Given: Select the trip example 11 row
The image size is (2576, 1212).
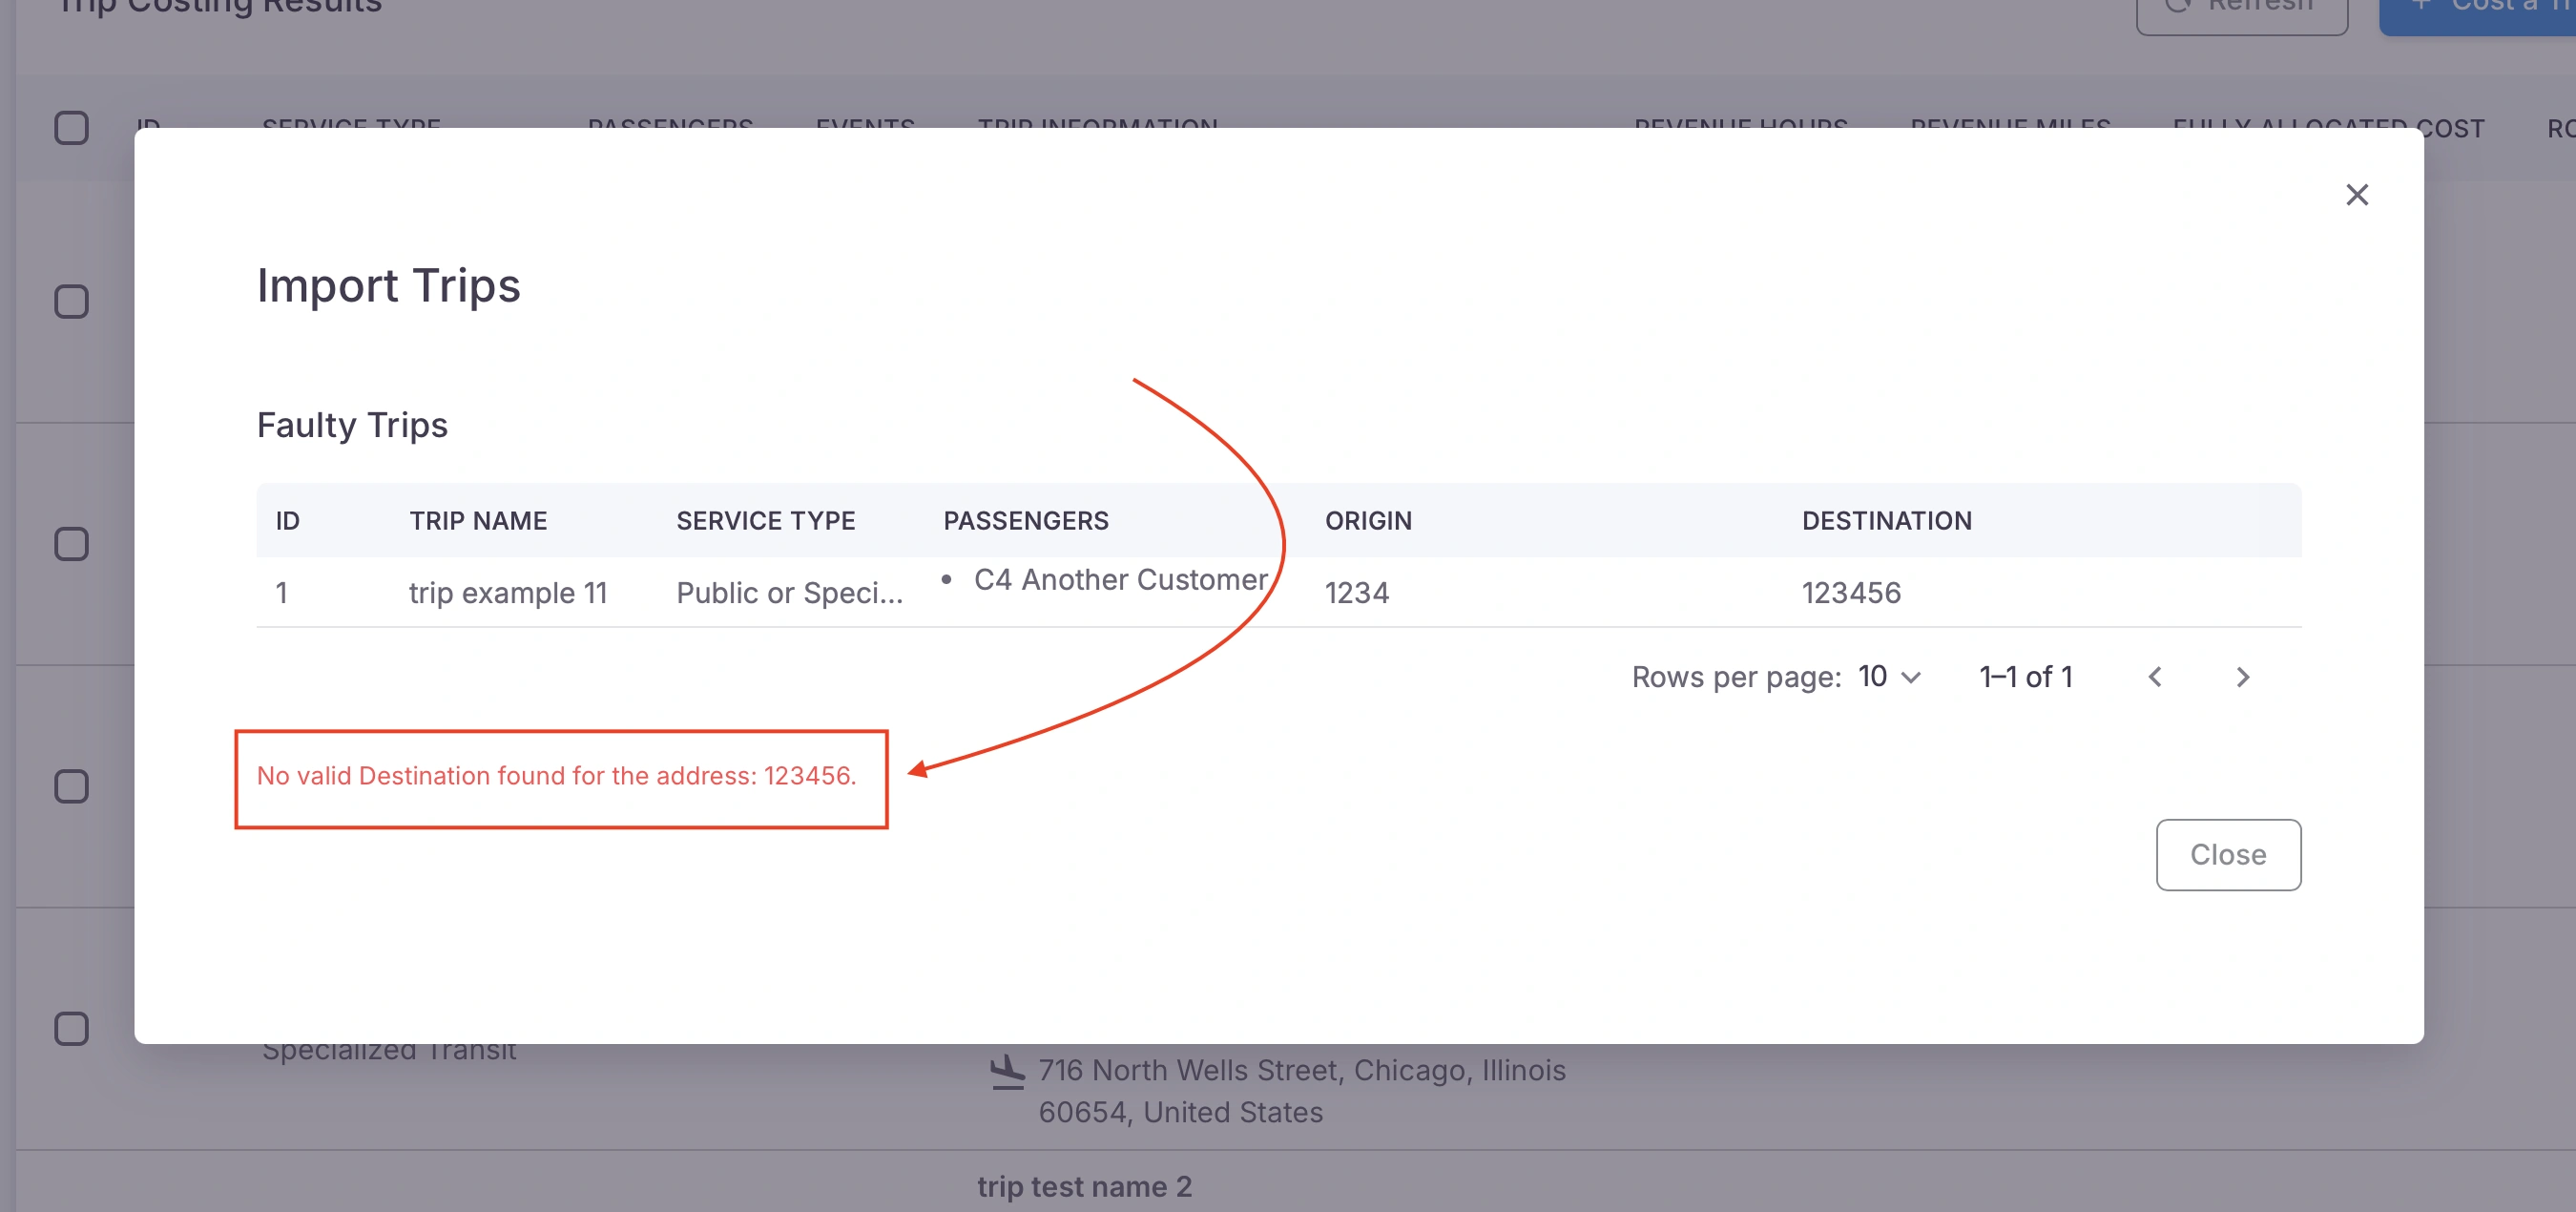Looking at the screenshot, I should pyautogui.click(x=508, y=593).
